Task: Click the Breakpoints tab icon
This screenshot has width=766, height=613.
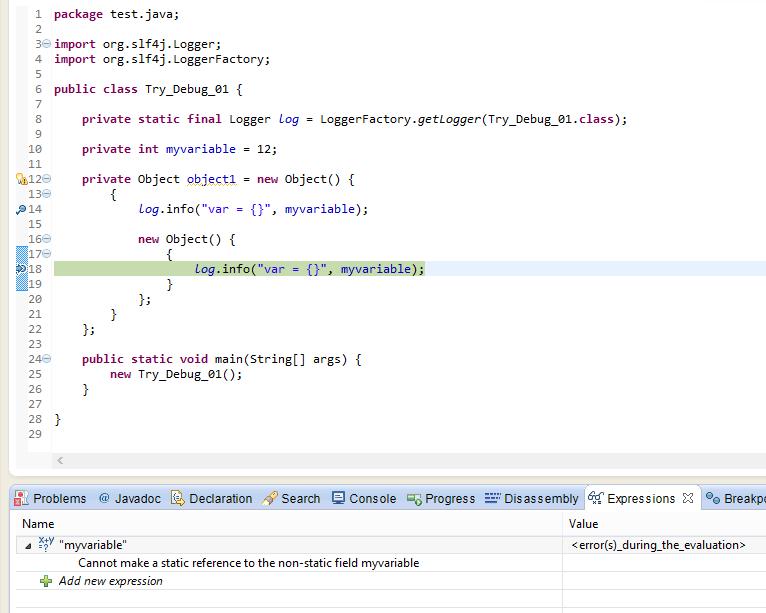Action: tap(713, 498)
